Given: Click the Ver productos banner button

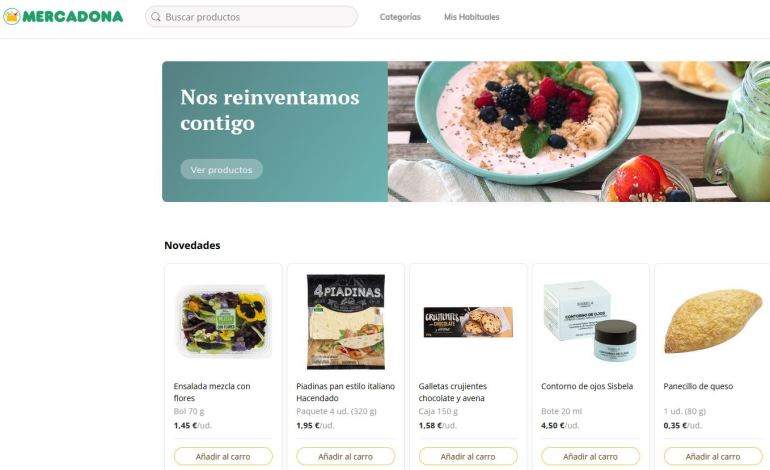Looking at the screenshot, I should click(x=221, y=169).
